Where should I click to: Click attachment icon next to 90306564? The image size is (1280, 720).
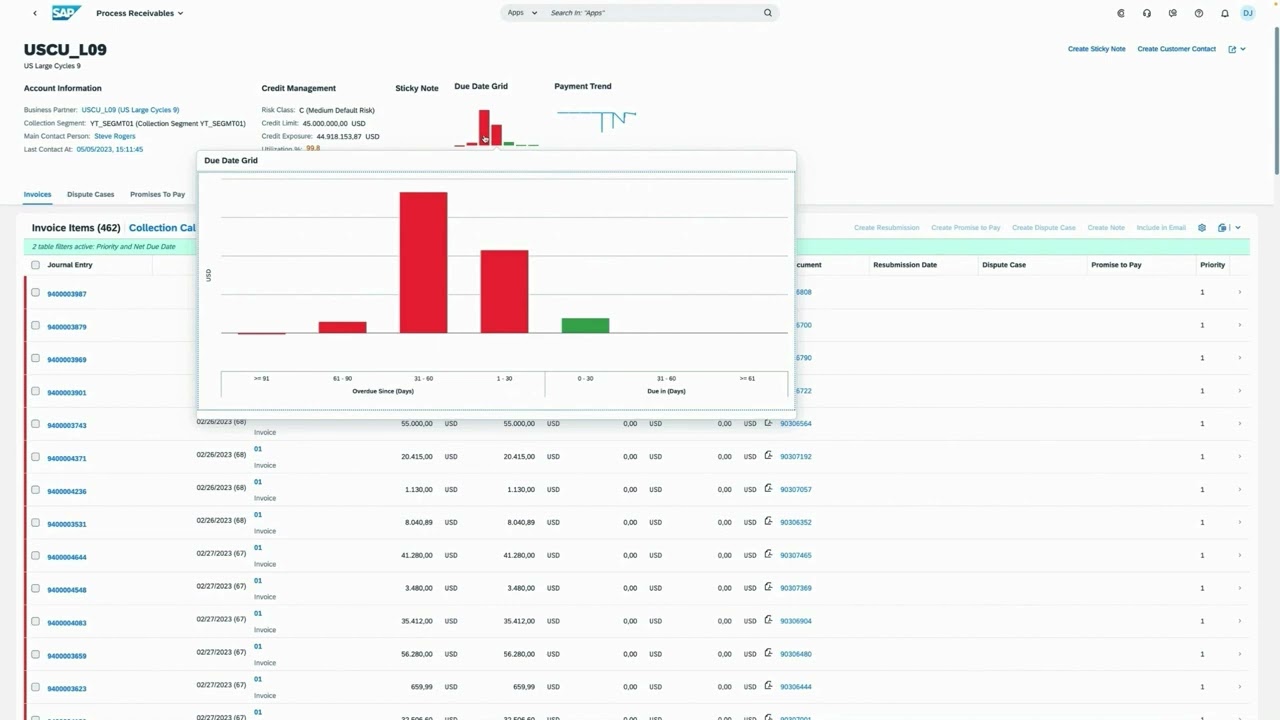click(x=768, y=423)
